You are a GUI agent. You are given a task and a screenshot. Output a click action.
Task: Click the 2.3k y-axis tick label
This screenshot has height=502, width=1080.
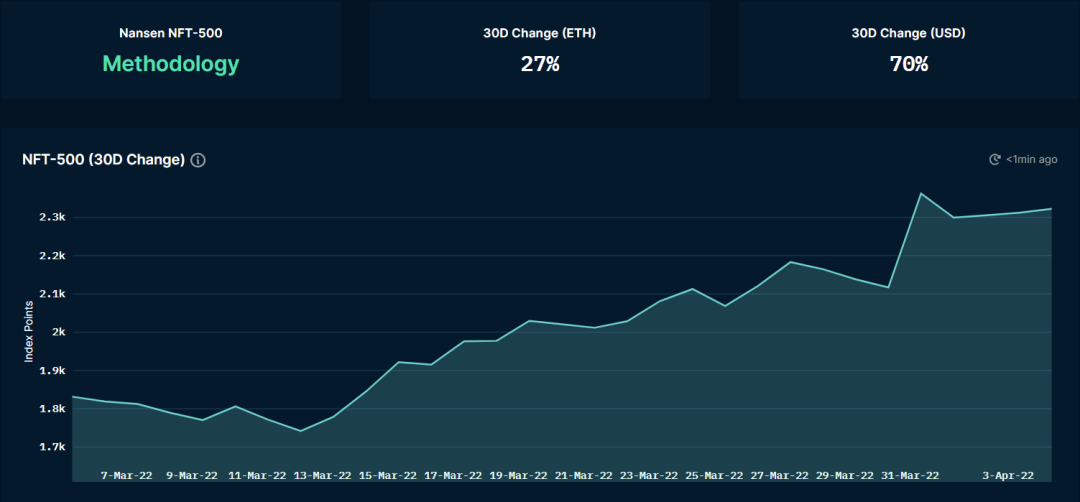(52, 218)
